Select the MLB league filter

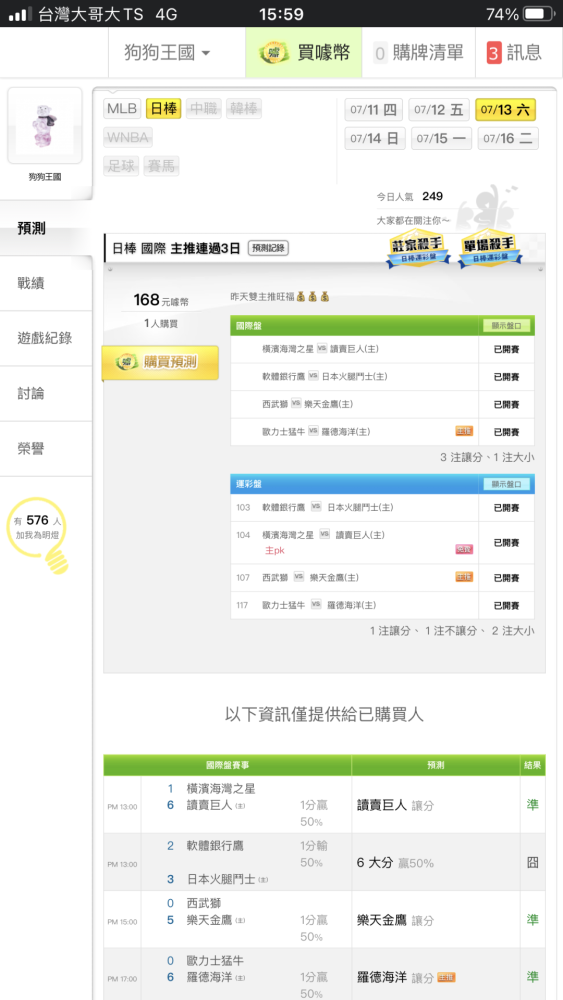click(x=122, y=108)
